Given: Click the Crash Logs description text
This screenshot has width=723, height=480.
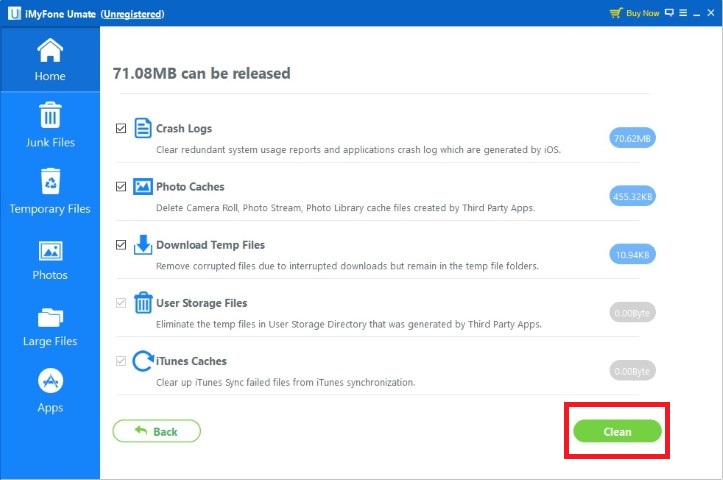Looking at the screenshot, I should coord(358,150).
